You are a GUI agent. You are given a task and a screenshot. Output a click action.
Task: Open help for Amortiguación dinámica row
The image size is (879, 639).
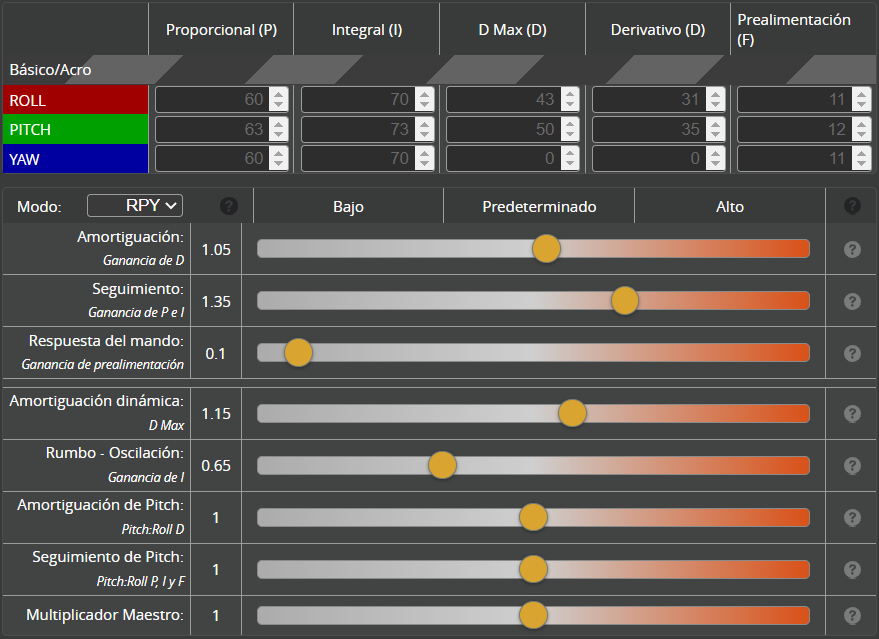click(852, 413)
